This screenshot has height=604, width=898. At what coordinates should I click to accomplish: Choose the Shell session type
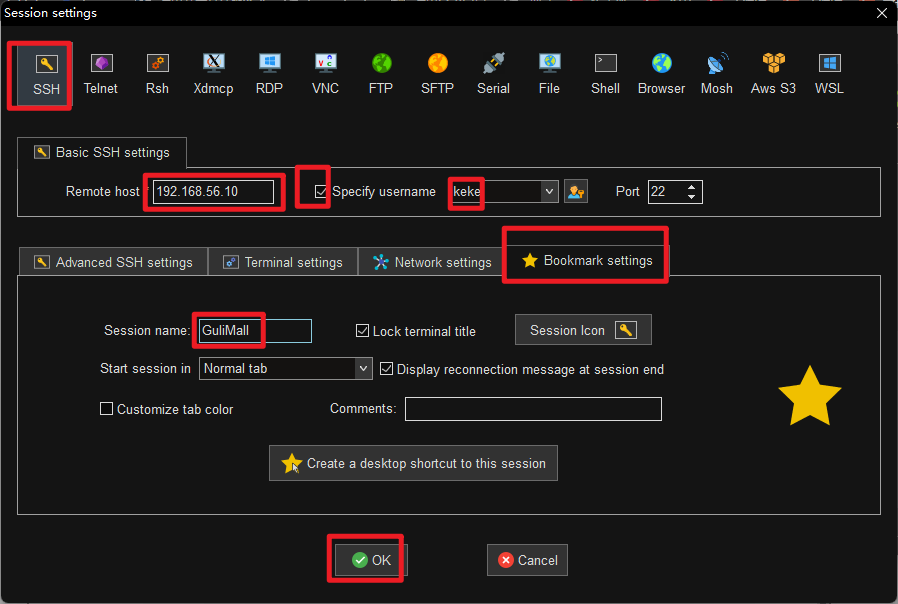[605, 75]
